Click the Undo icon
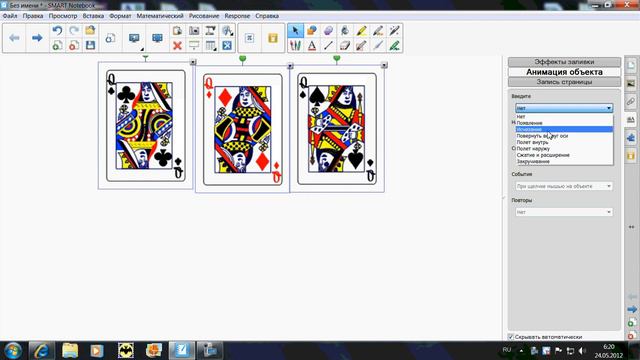 tap(57, 31)
